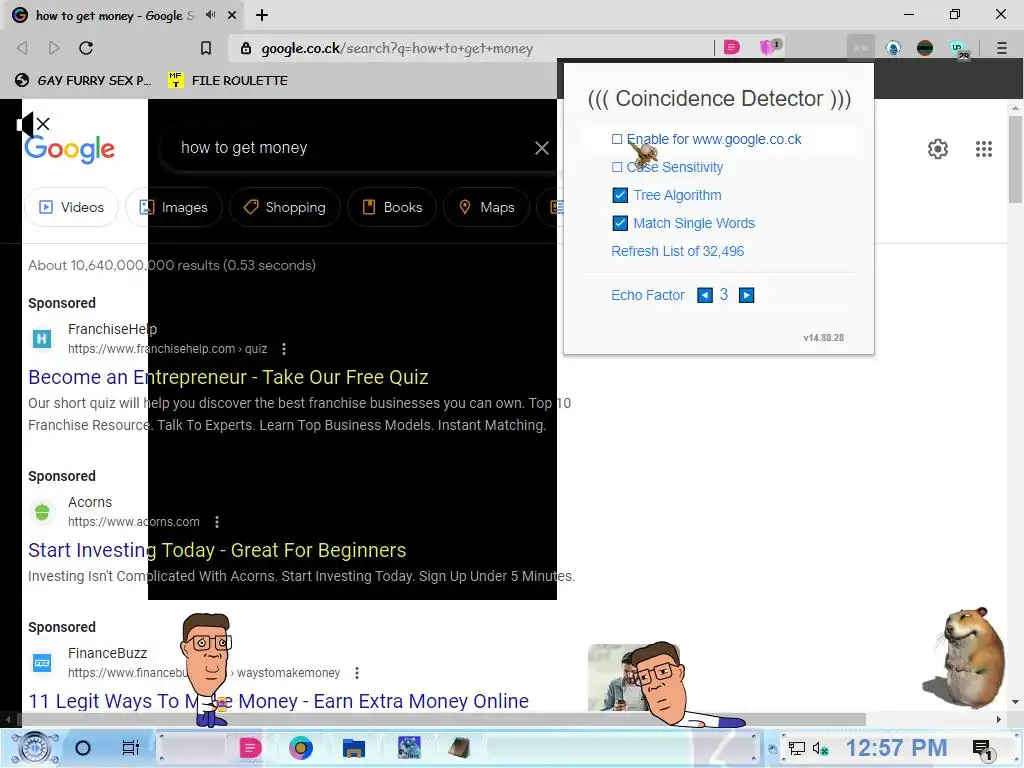This screenshot has width=1024, height=768.
Task: Open the colorful ring browser icon on taskbar
Action: coord(301,748)
